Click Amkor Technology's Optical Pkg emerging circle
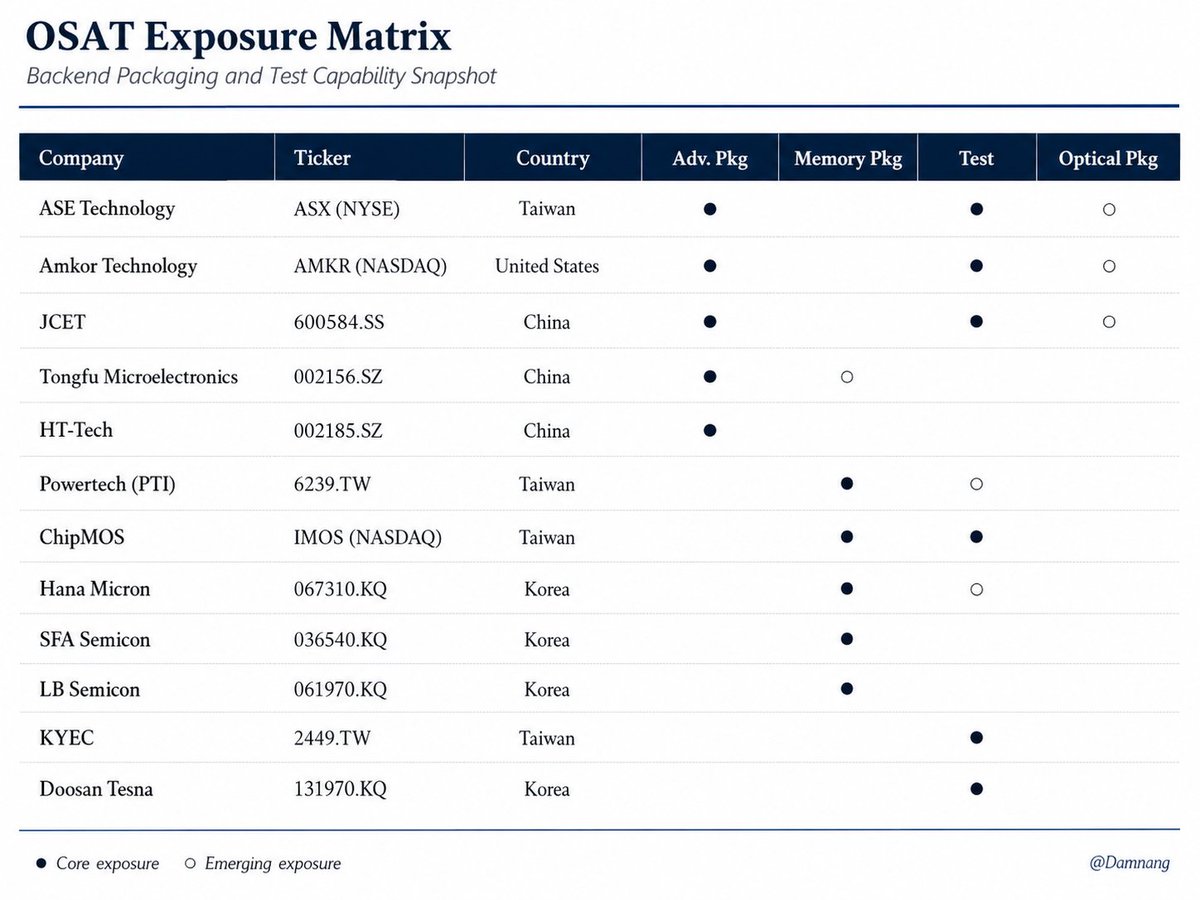The image size is (1200, 900). tap(1108, 267)
